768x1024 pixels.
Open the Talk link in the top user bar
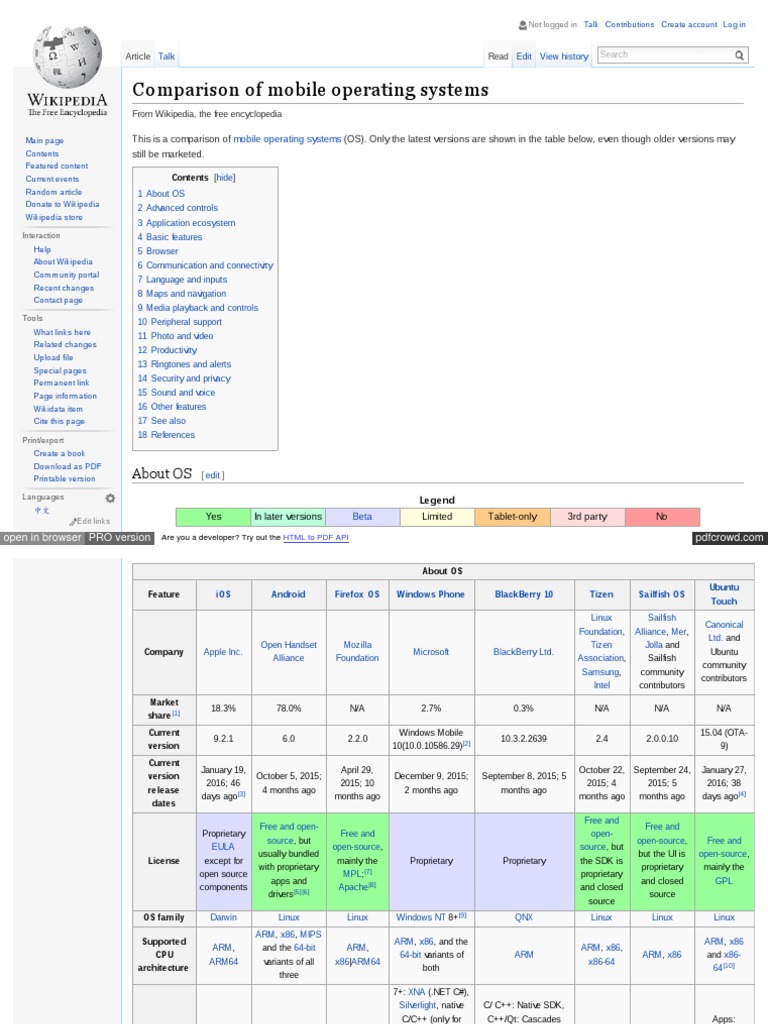click(591, 24)
